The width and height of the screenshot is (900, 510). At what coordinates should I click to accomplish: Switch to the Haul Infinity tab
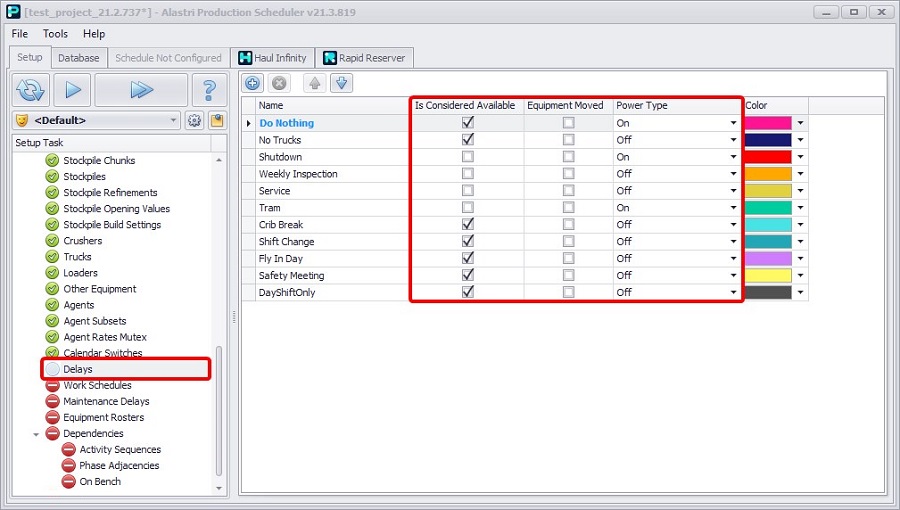click(272, 58)
